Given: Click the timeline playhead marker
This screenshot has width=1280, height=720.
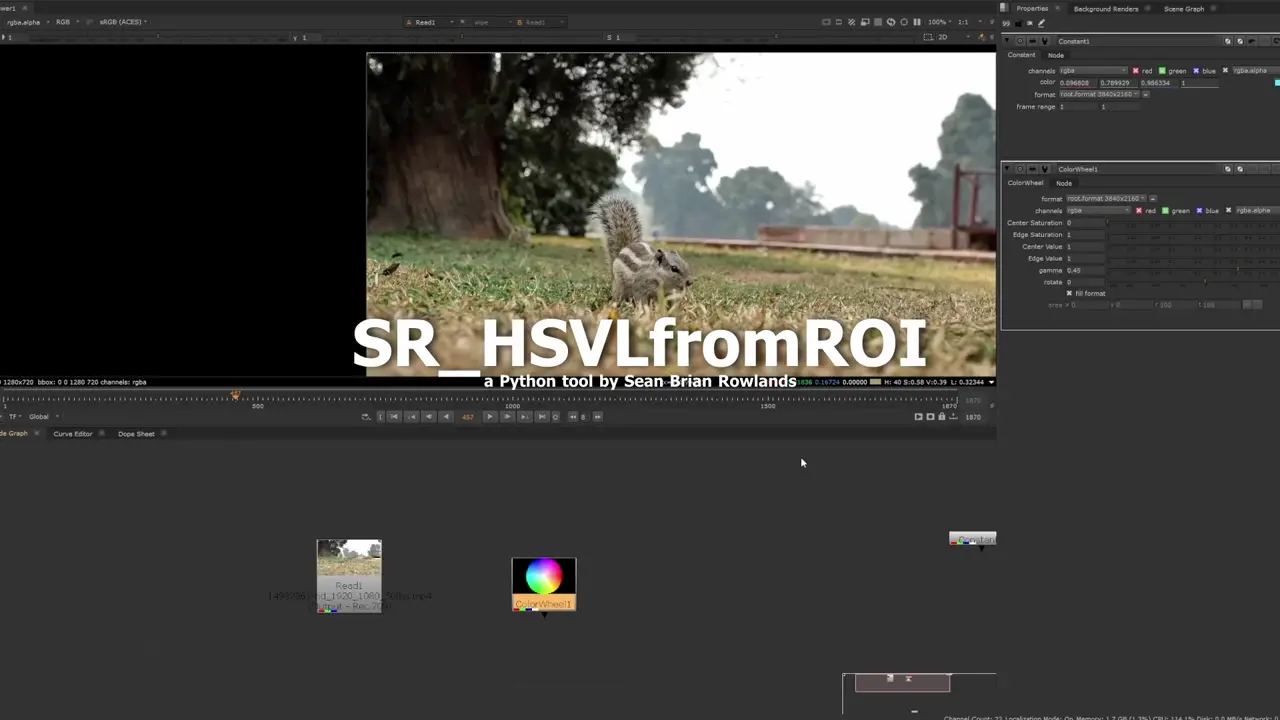Looking at the screenshot, I should click(235, 396).
